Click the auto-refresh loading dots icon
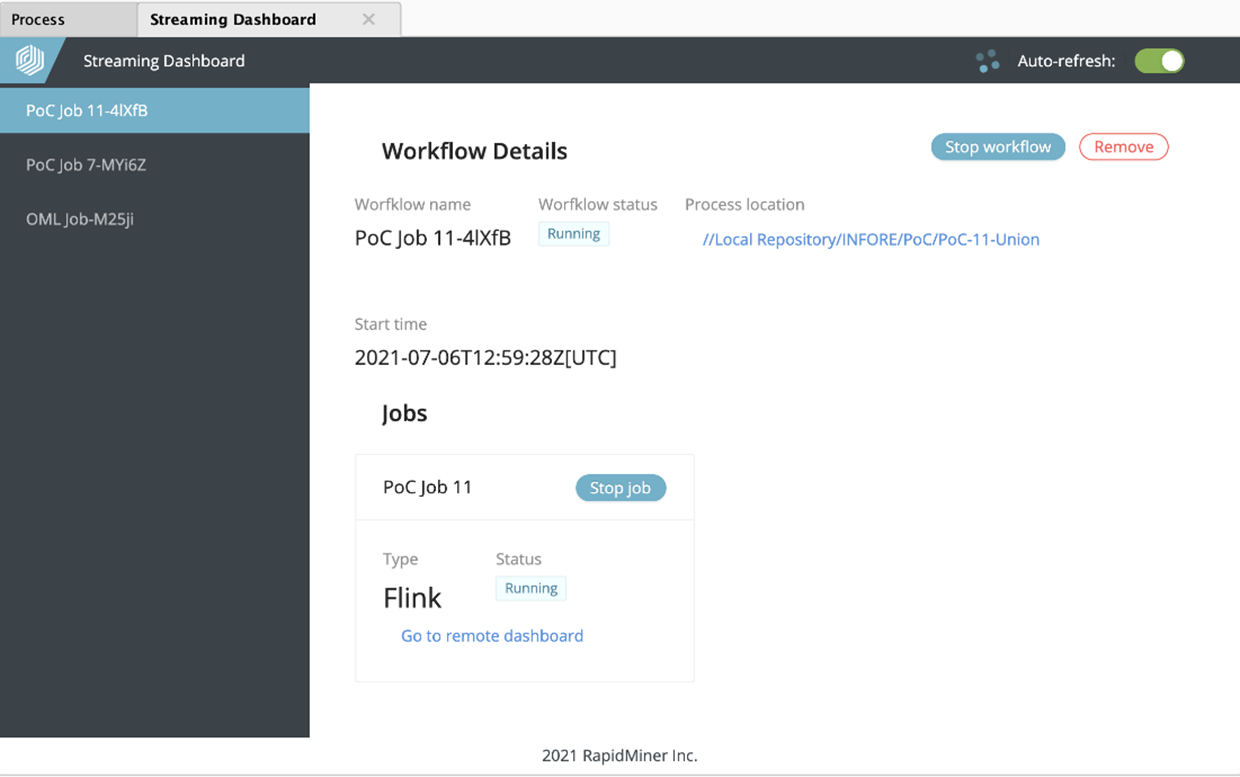The width and height of the screenshot is (1240, 777). [x=987, y=61]
